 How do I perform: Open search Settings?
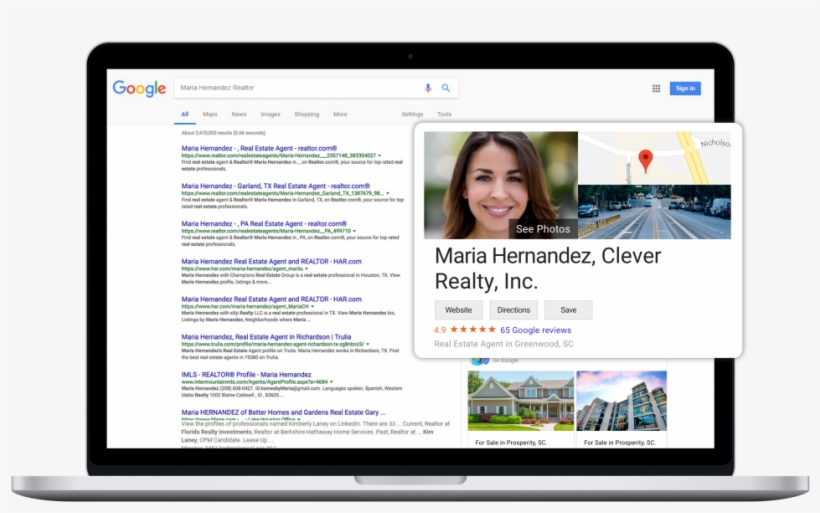click(412, 114)
